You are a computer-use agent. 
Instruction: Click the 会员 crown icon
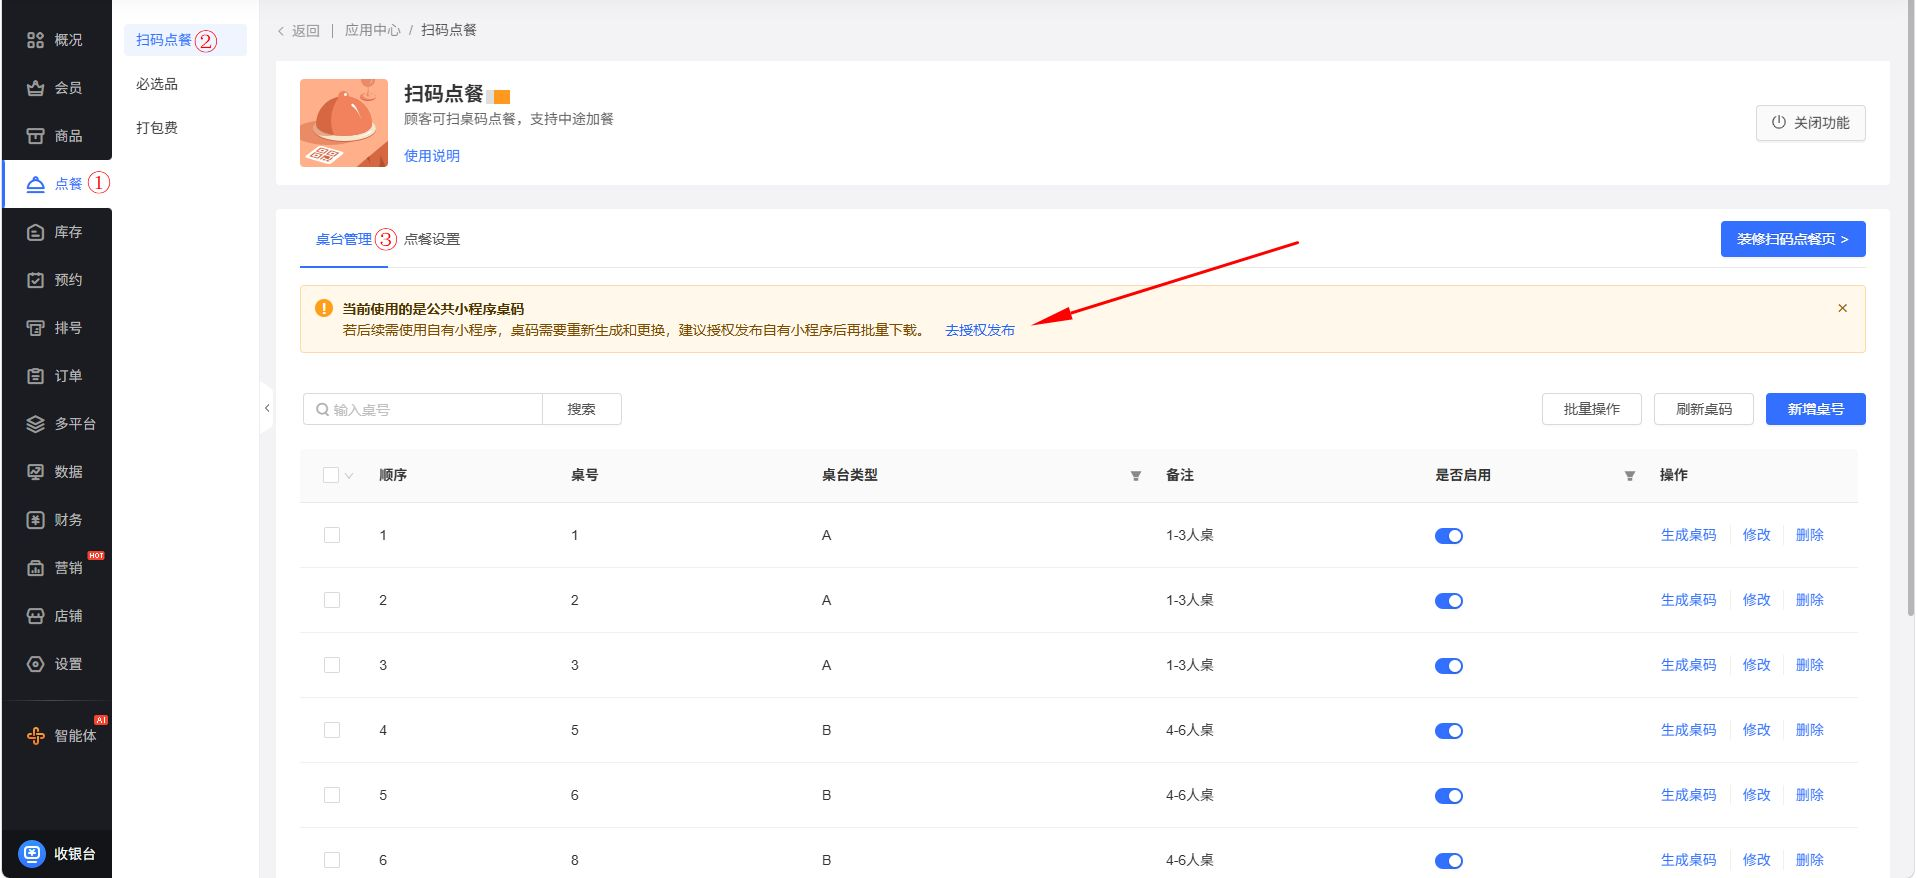pos(36,88)
